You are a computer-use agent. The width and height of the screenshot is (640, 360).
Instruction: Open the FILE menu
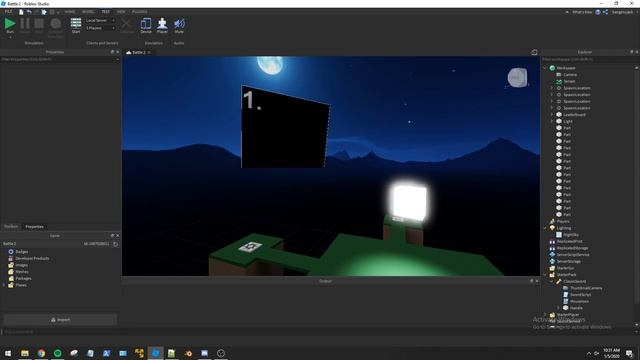(x=9, y=12)
